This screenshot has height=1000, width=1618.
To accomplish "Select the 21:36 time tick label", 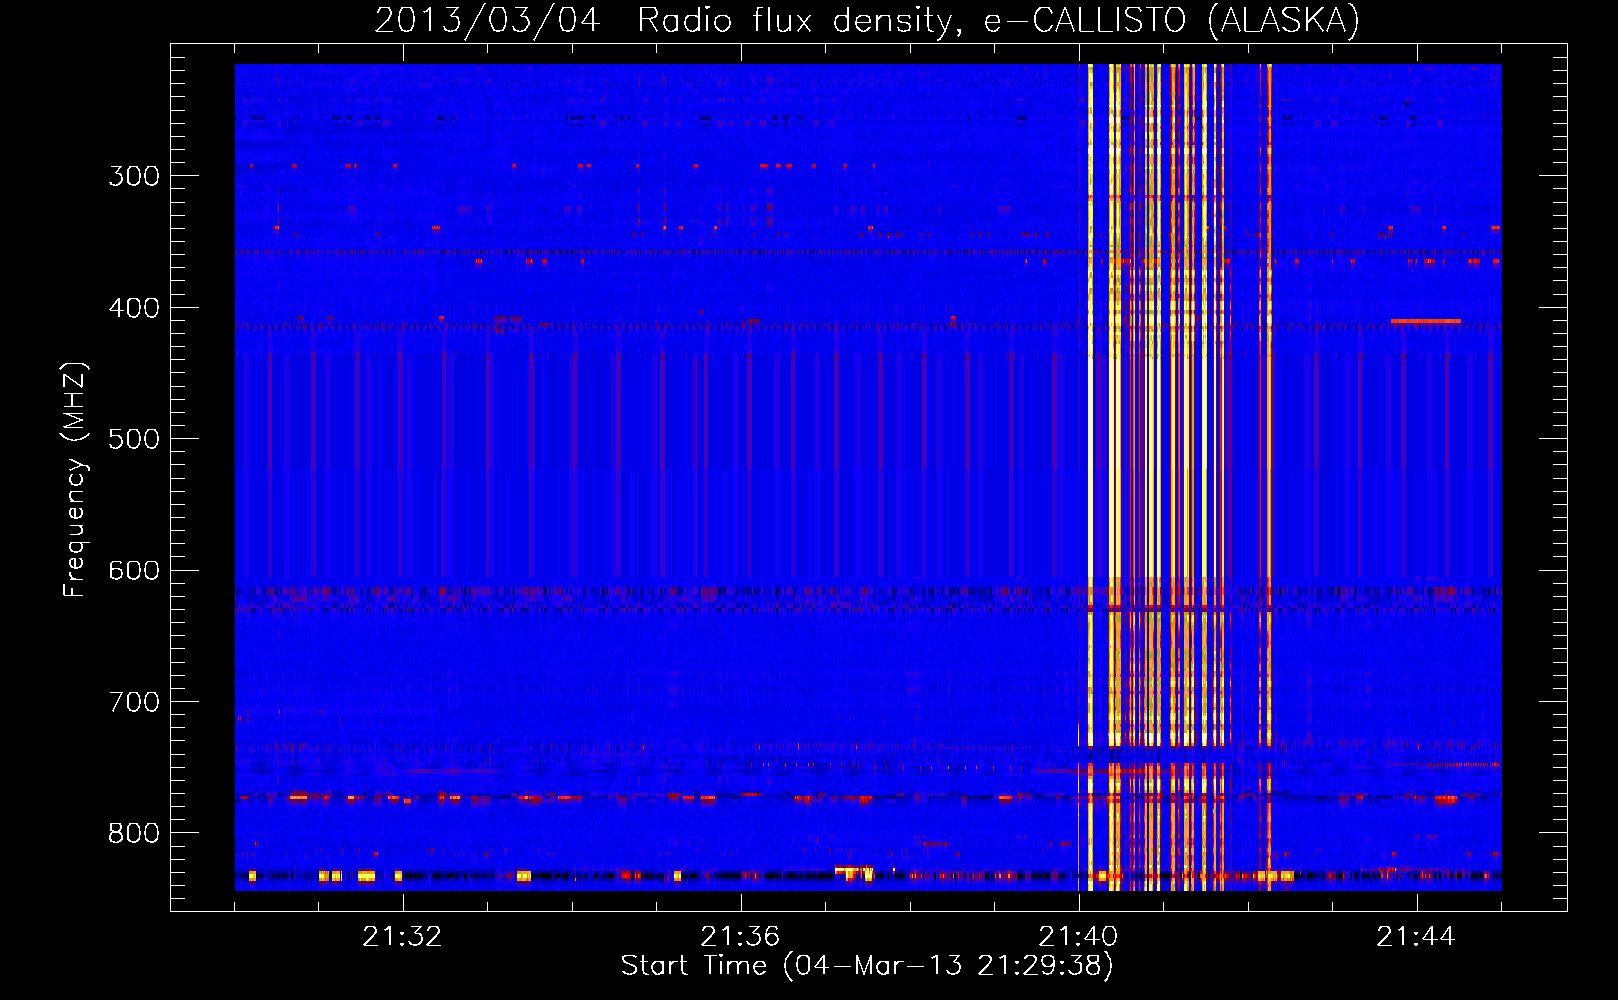I will point(740,937).
